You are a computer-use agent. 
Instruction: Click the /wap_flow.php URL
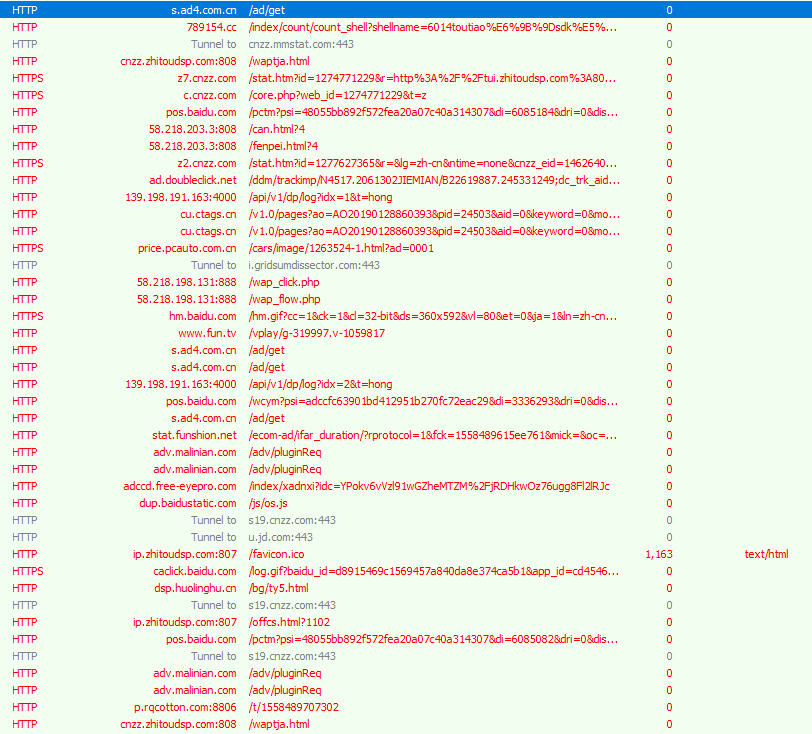coord(284,299)
